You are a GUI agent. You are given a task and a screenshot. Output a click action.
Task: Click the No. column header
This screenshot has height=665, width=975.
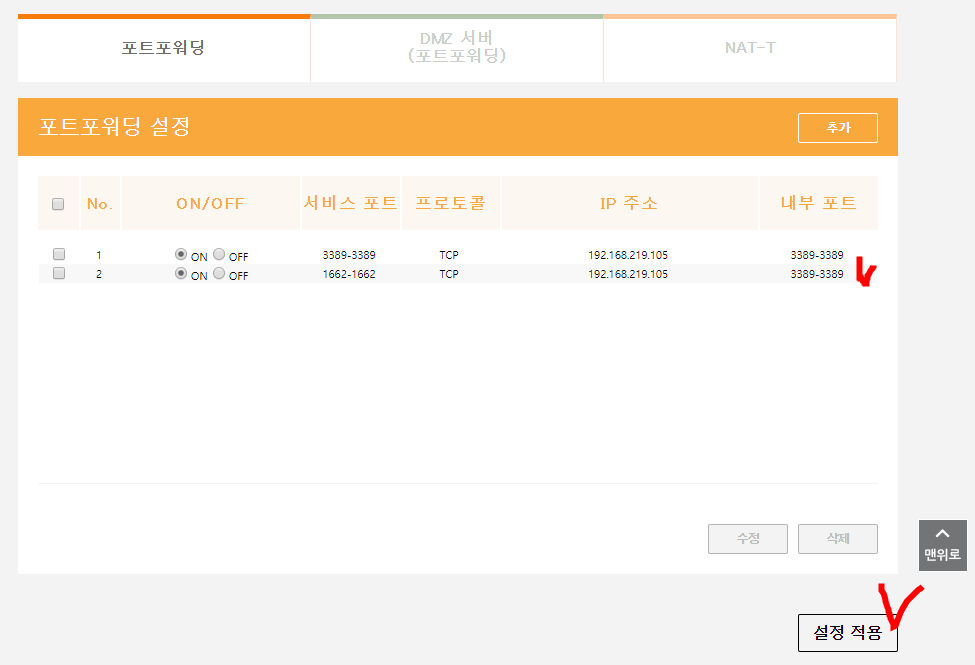pos(99,203)
